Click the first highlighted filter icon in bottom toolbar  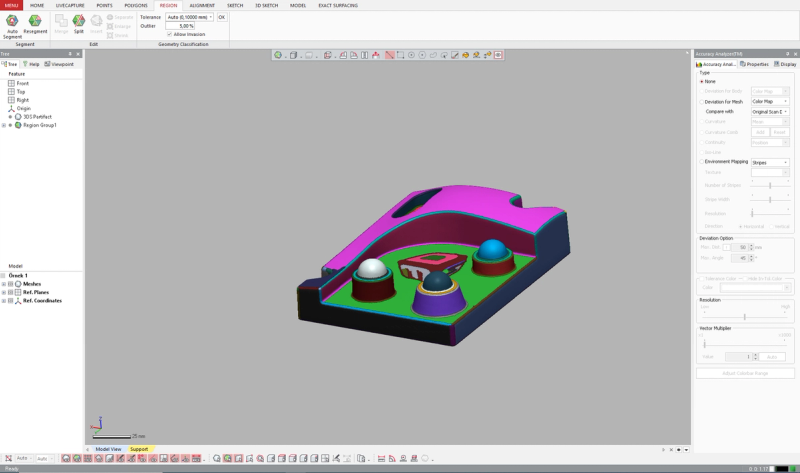click(66, 458)
